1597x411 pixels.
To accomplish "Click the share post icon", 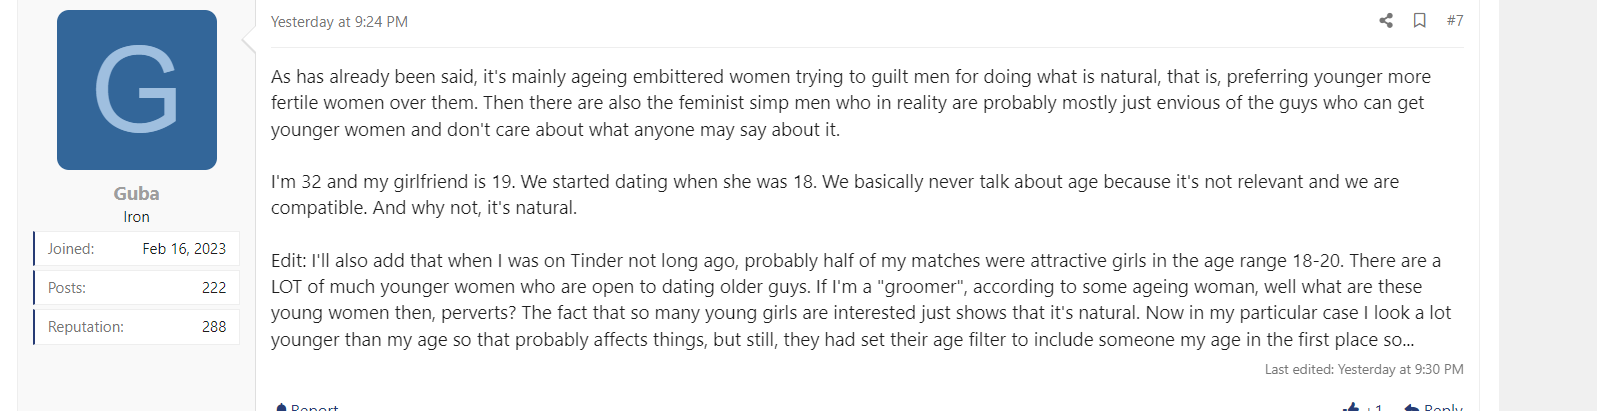I will coord(1386,20).
